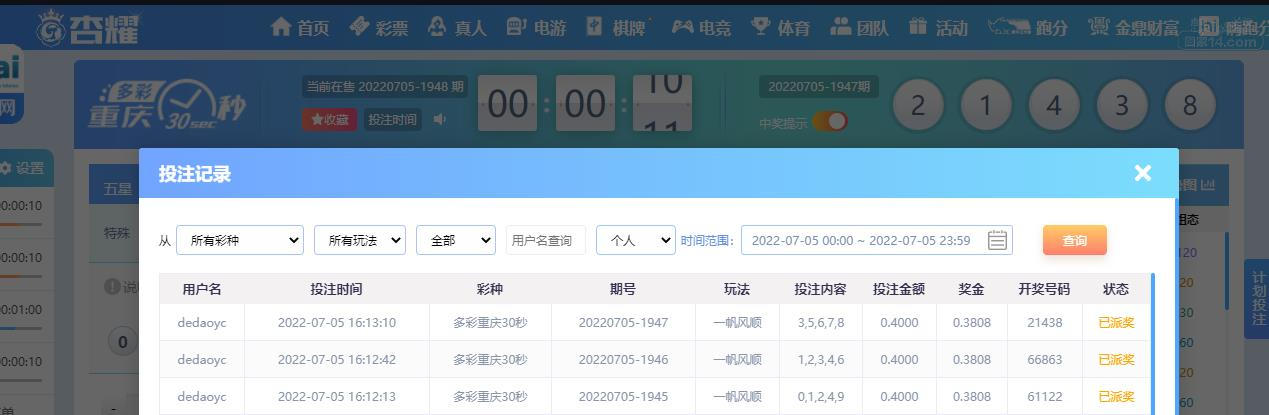This screenshot has width=1269, height=415.
Task: Open the 首页 home nav item
Action: 300,28
